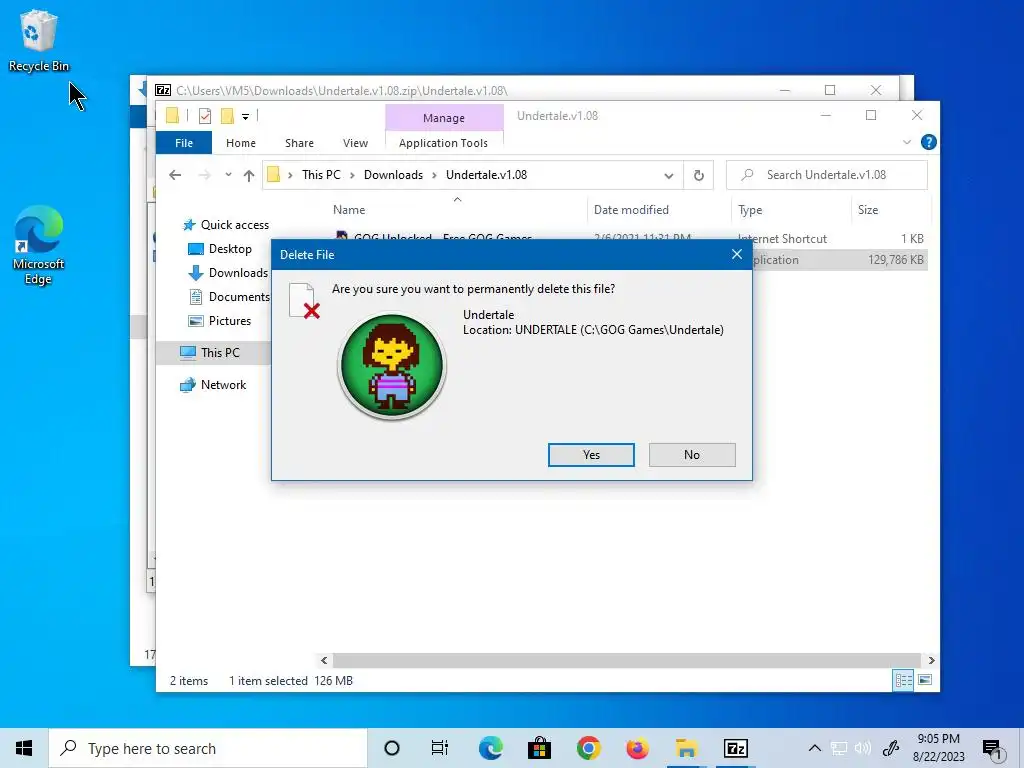Open the Share ribbon tab
The width and height of the screenshot is (1024, 768).
point(299,143)
